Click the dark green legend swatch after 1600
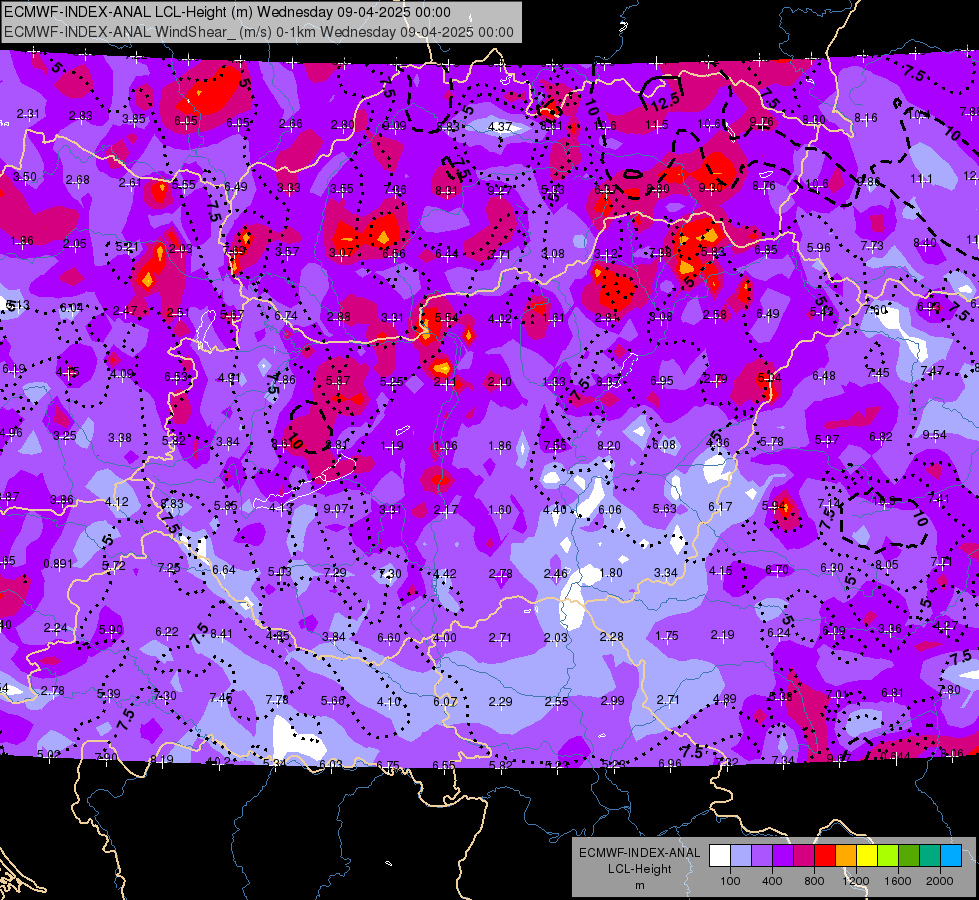 (x=909, y=856)
